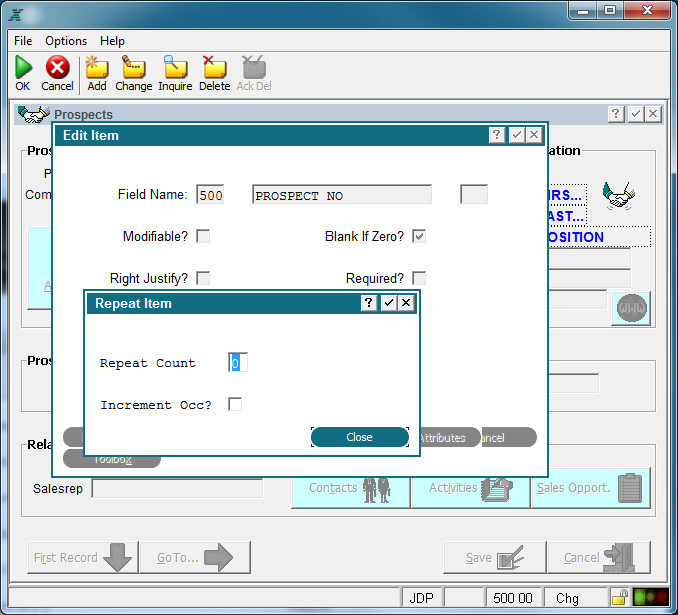Click the Delete toolbar icon
Viewport: 678px width, 615px height.
214,67
